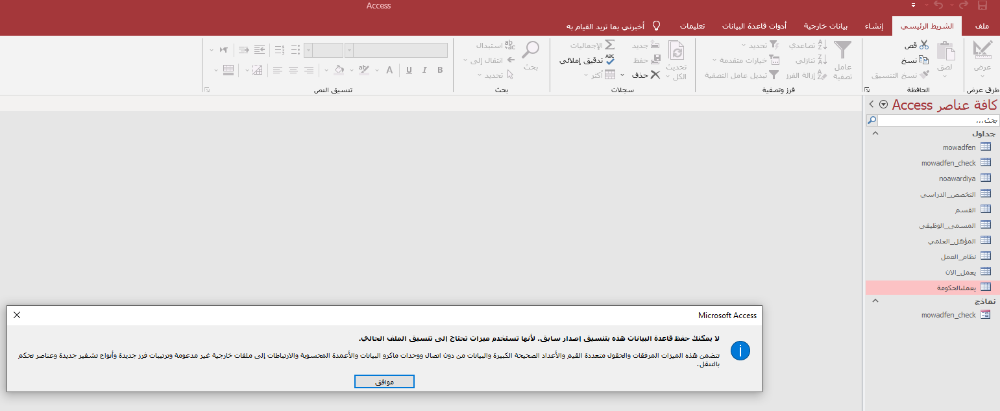Center text in text formatting group
The width and height of the screenshot is (1000, 411).
point(293,70)
